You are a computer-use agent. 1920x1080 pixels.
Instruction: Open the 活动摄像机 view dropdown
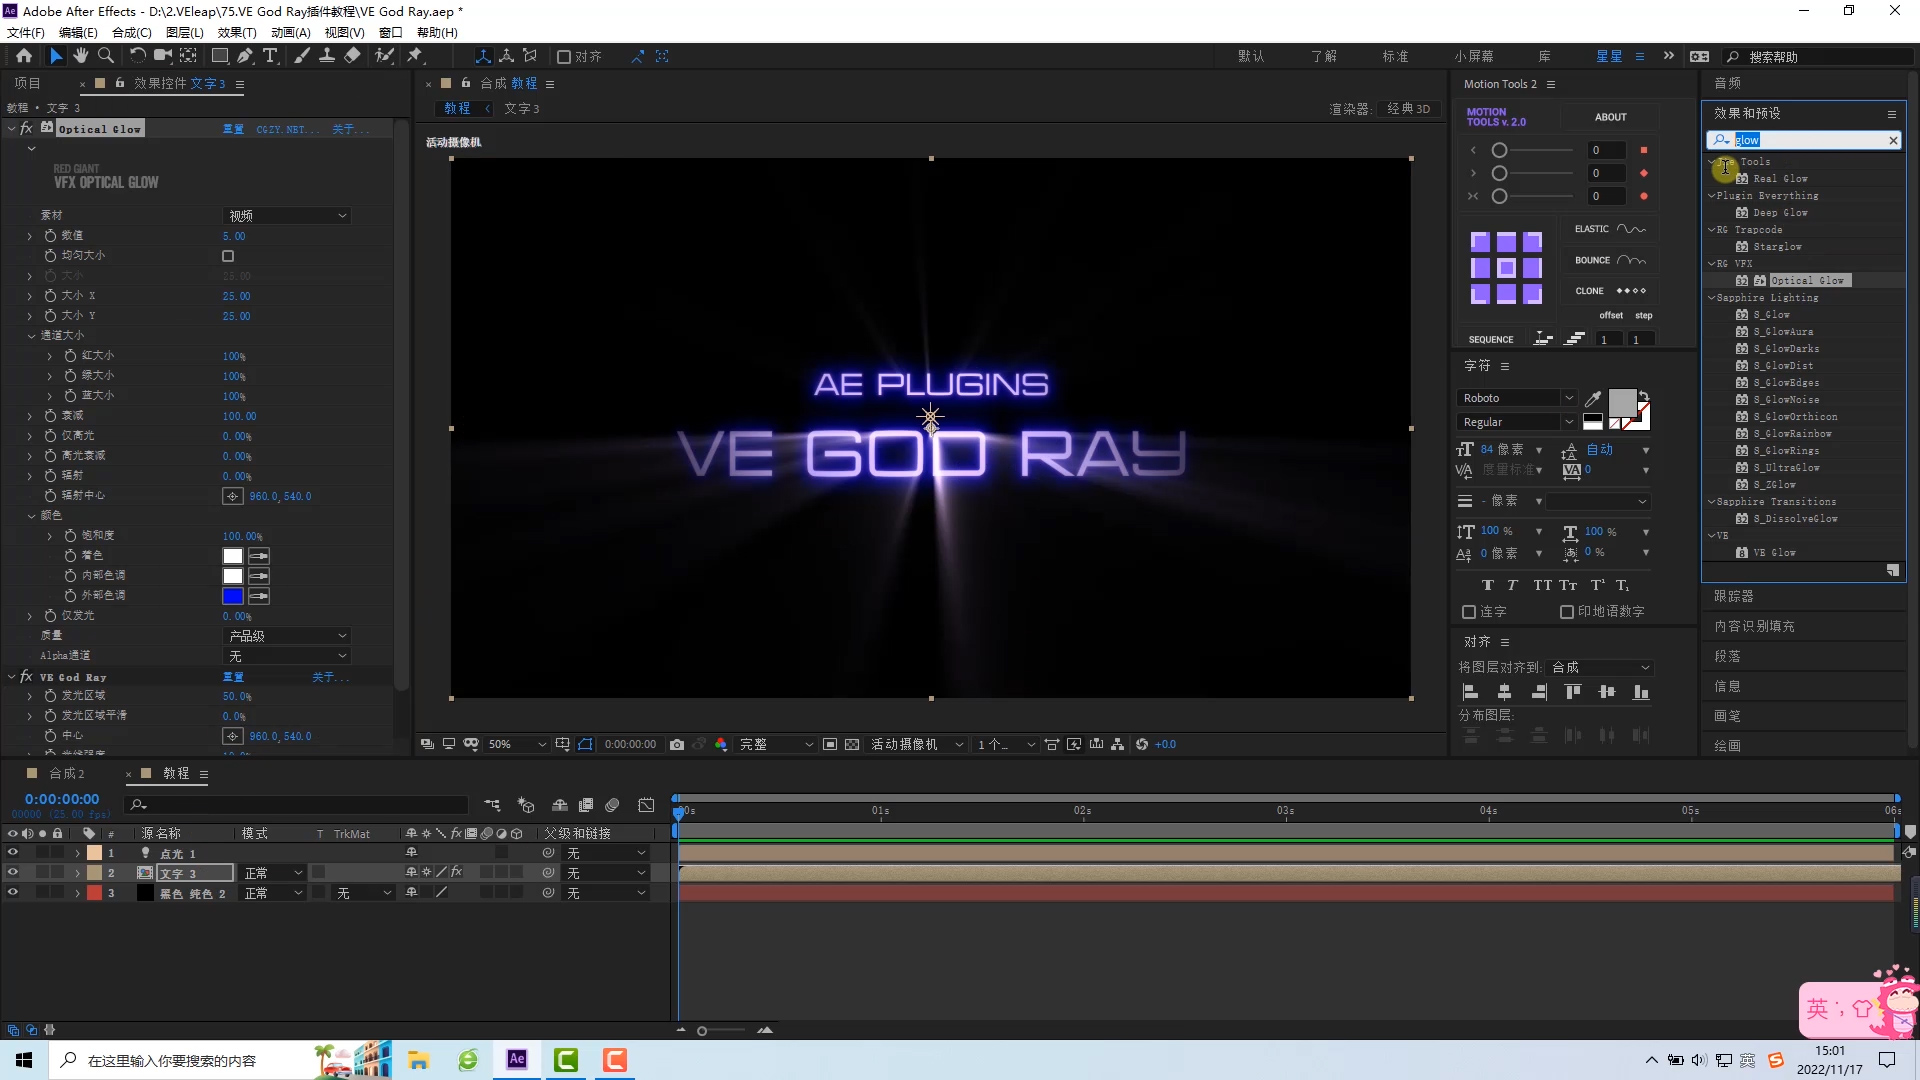(917, 744)
